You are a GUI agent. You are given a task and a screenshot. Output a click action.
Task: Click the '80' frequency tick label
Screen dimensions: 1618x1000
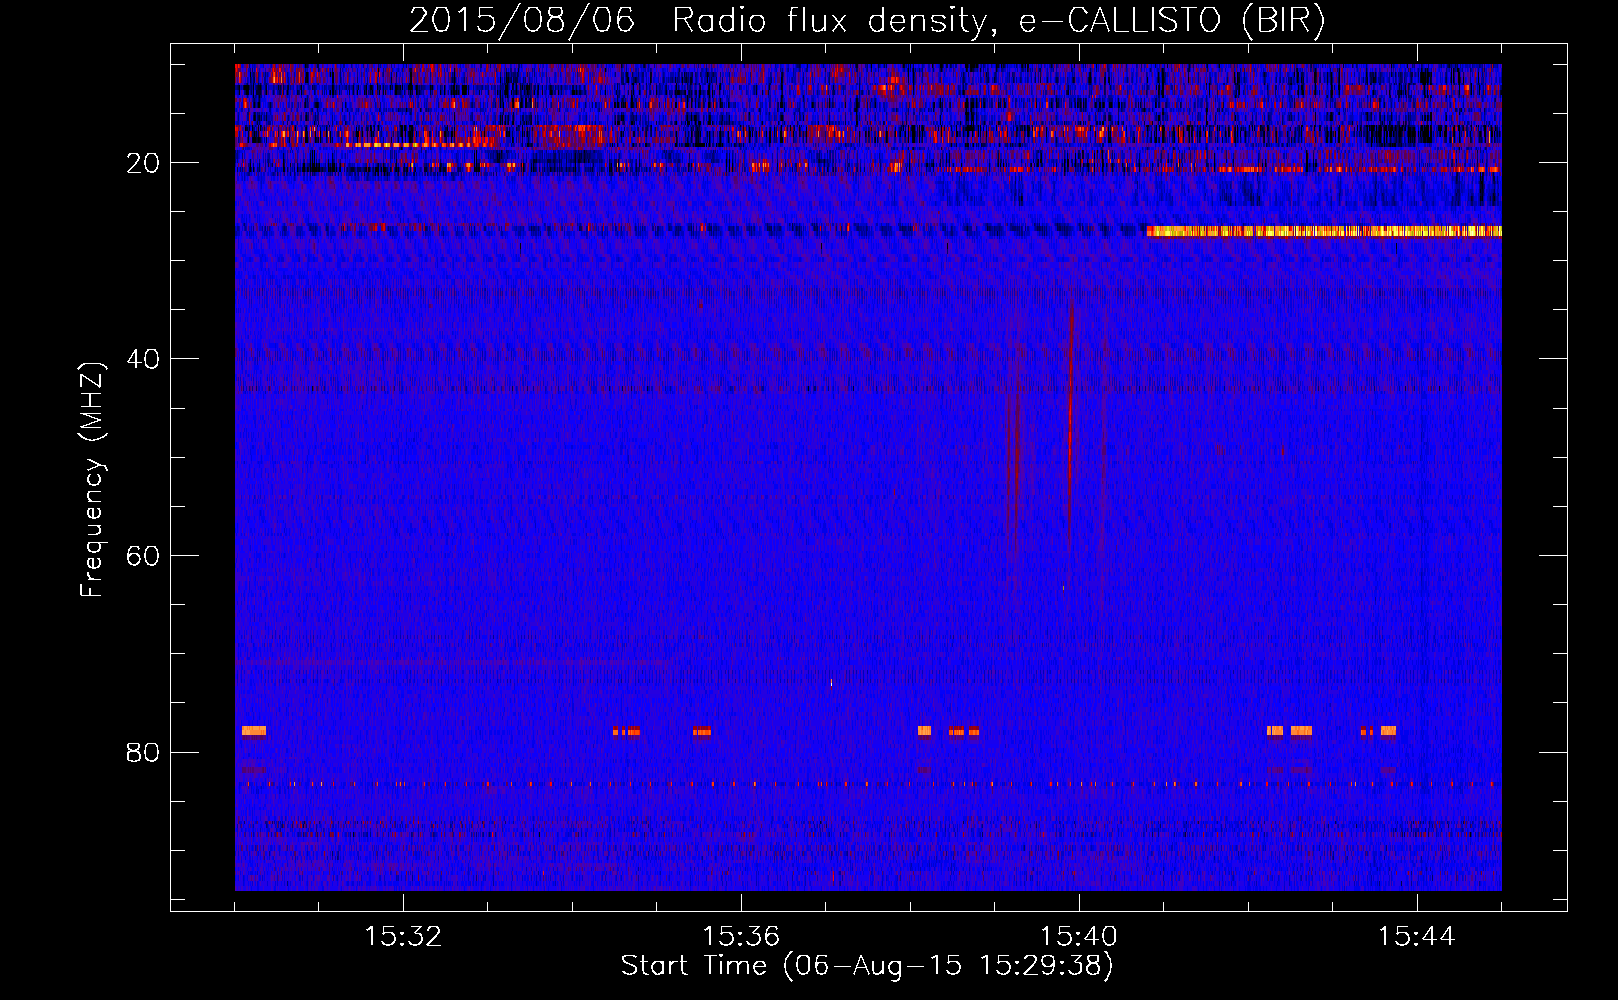pyautogui.click(x=143, y=752)
